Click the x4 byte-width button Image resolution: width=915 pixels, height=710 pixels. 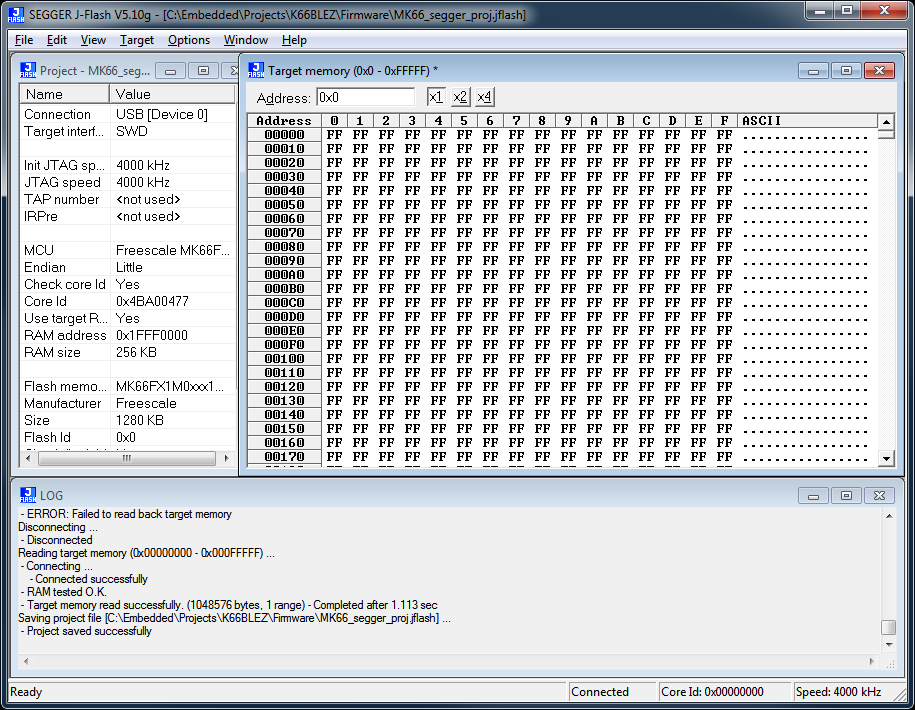pyautogui.click(x=484, y=97)
